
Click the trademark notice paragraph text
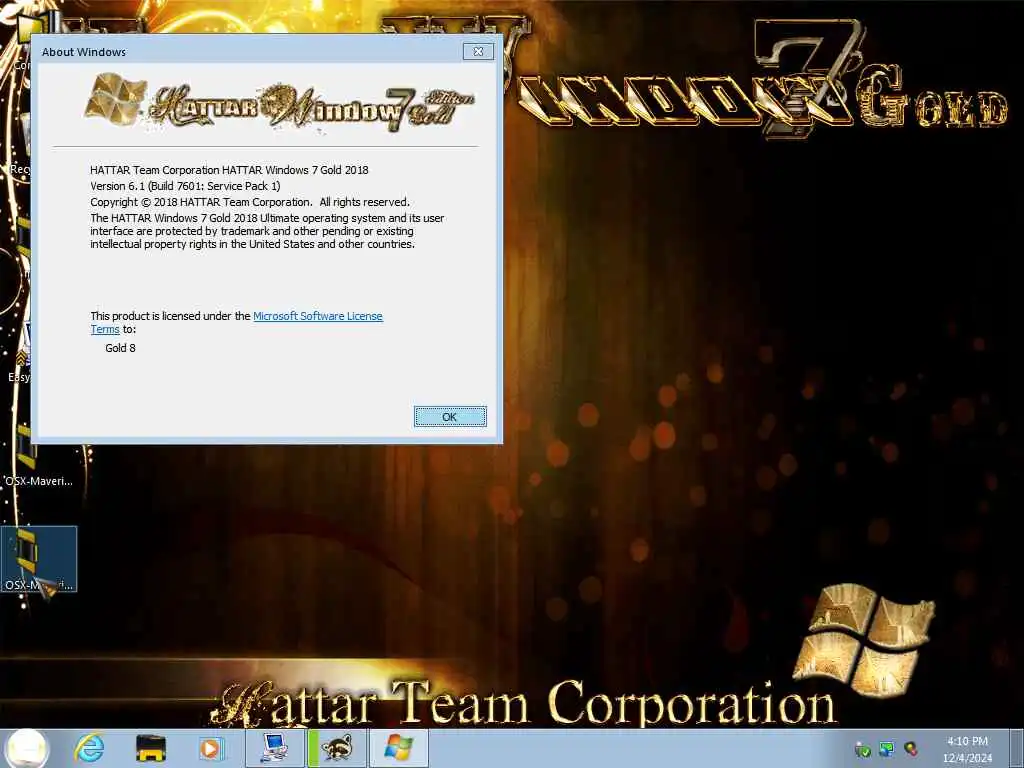point(267,231)
